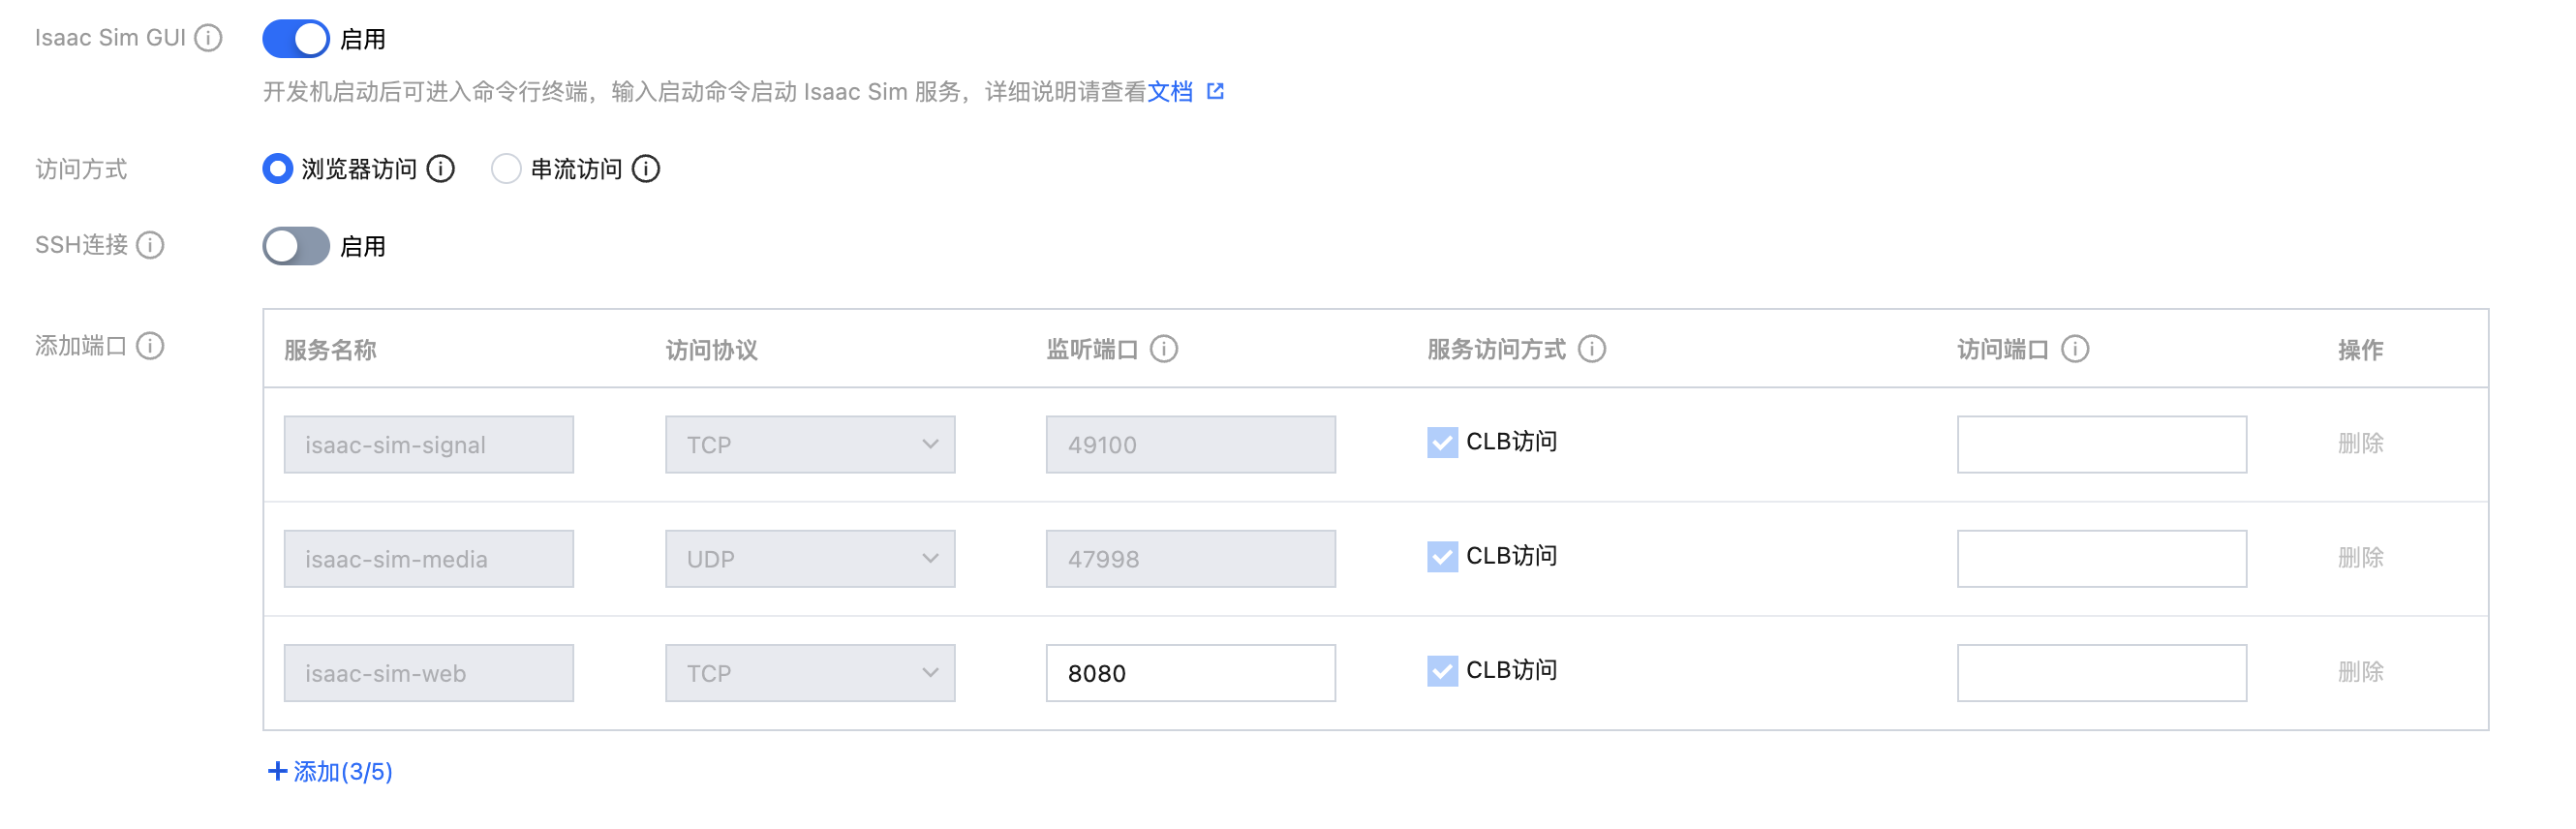Open UDP protocol dropdown for isaac-sim-media
The image size is (2576, 829).
(809, 558)
